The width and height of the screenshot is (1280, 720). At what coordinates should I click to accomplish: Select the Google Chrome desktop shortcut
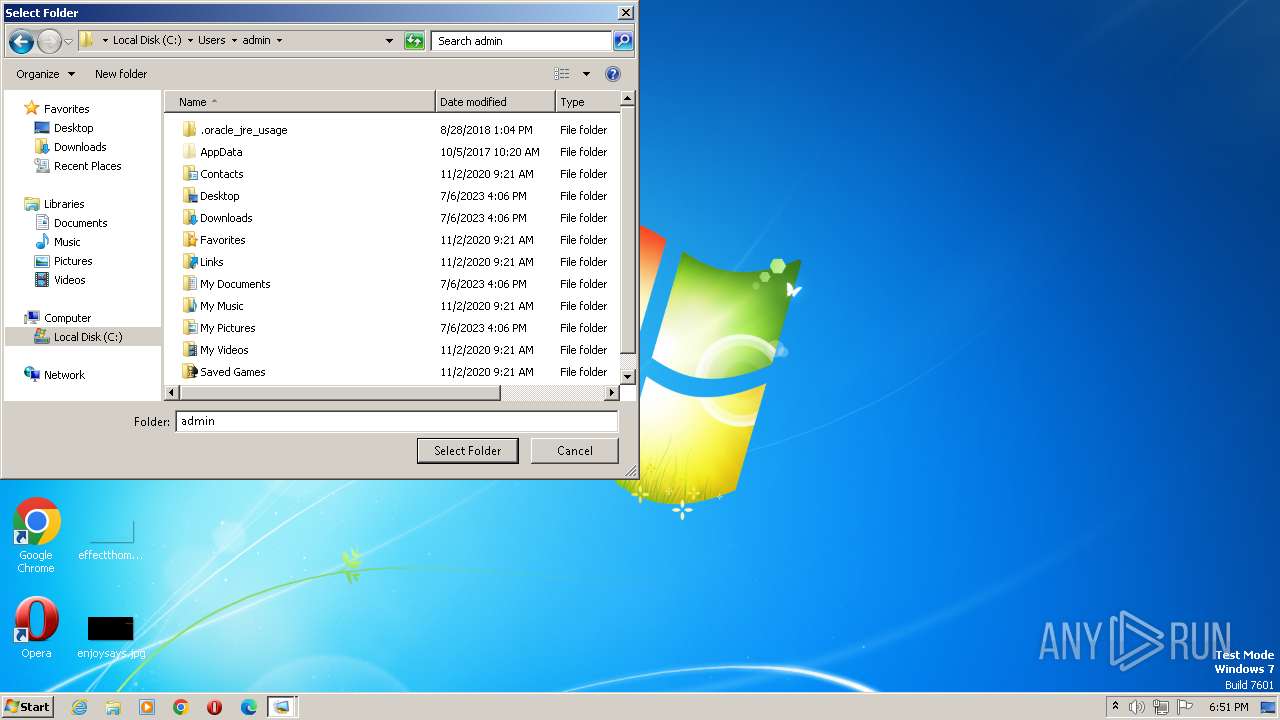[x=36, y=536]
